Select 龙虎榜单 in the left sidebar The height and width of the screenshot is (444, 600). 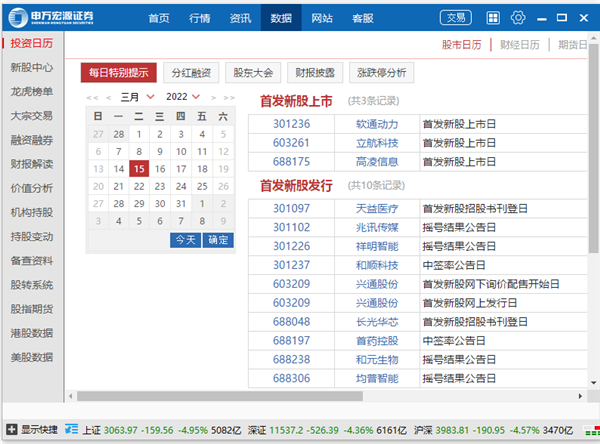coord(32,92)
